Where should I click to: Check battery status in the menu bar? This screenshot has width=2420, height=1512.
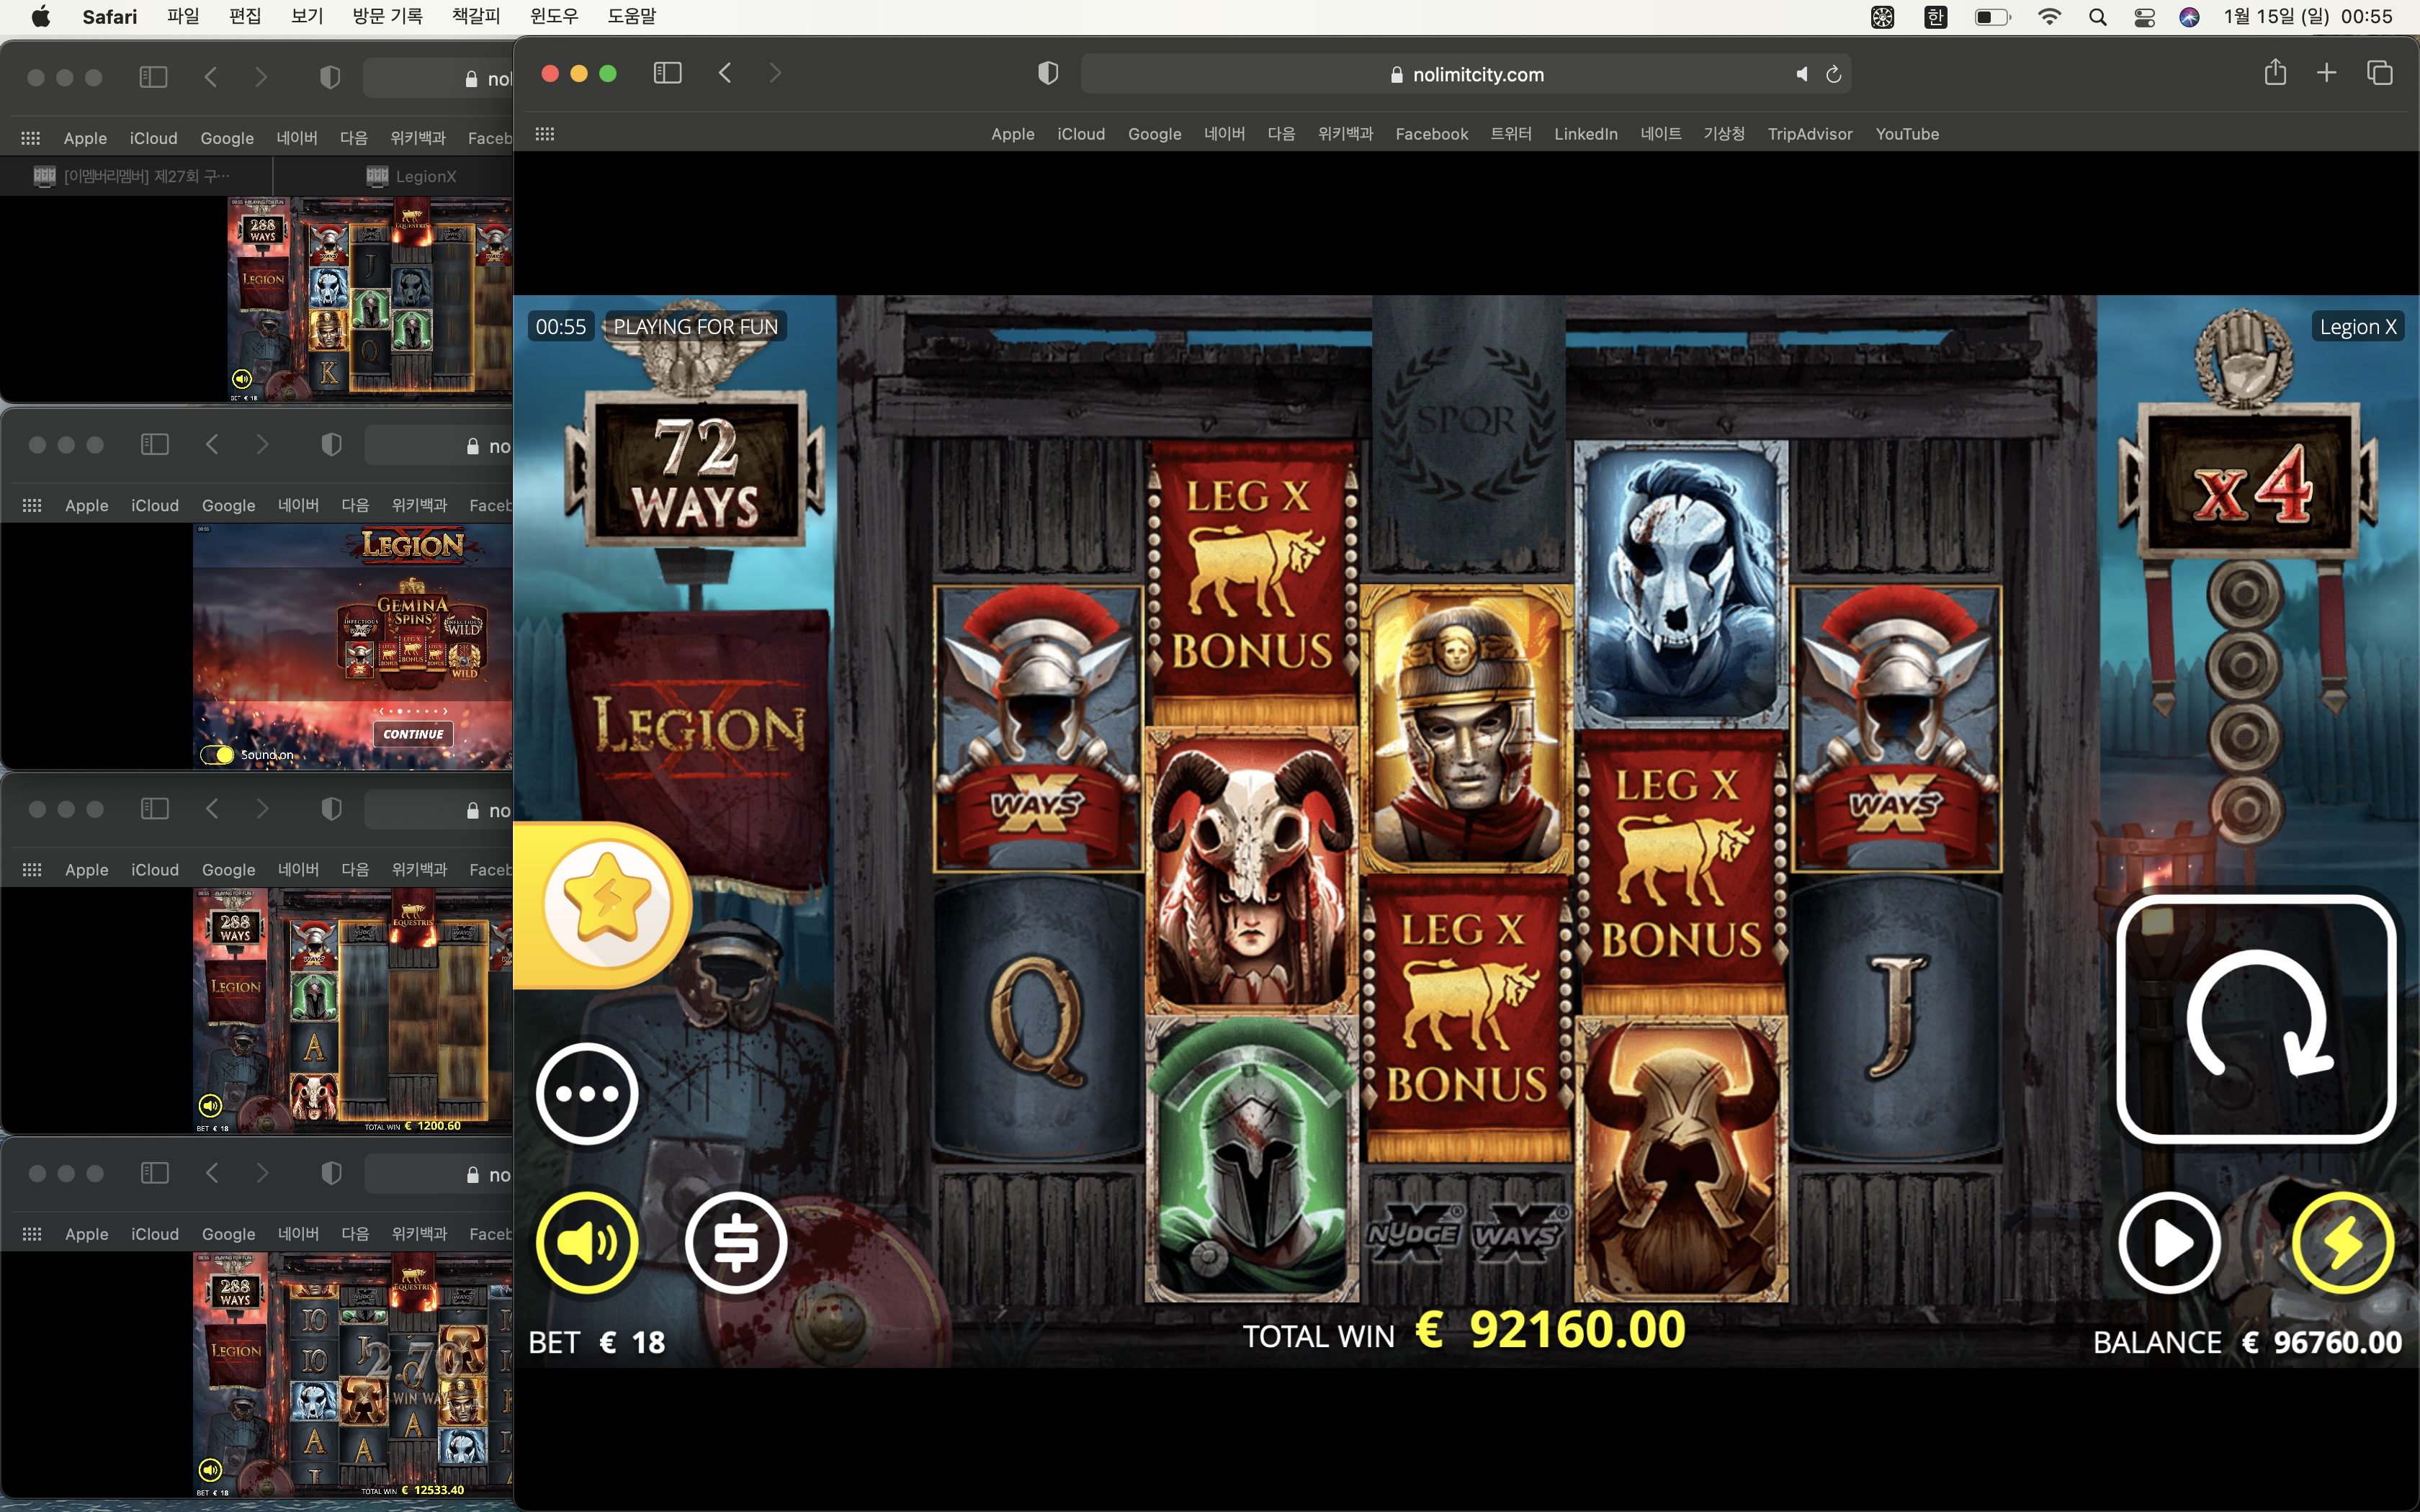[1992, 17]
